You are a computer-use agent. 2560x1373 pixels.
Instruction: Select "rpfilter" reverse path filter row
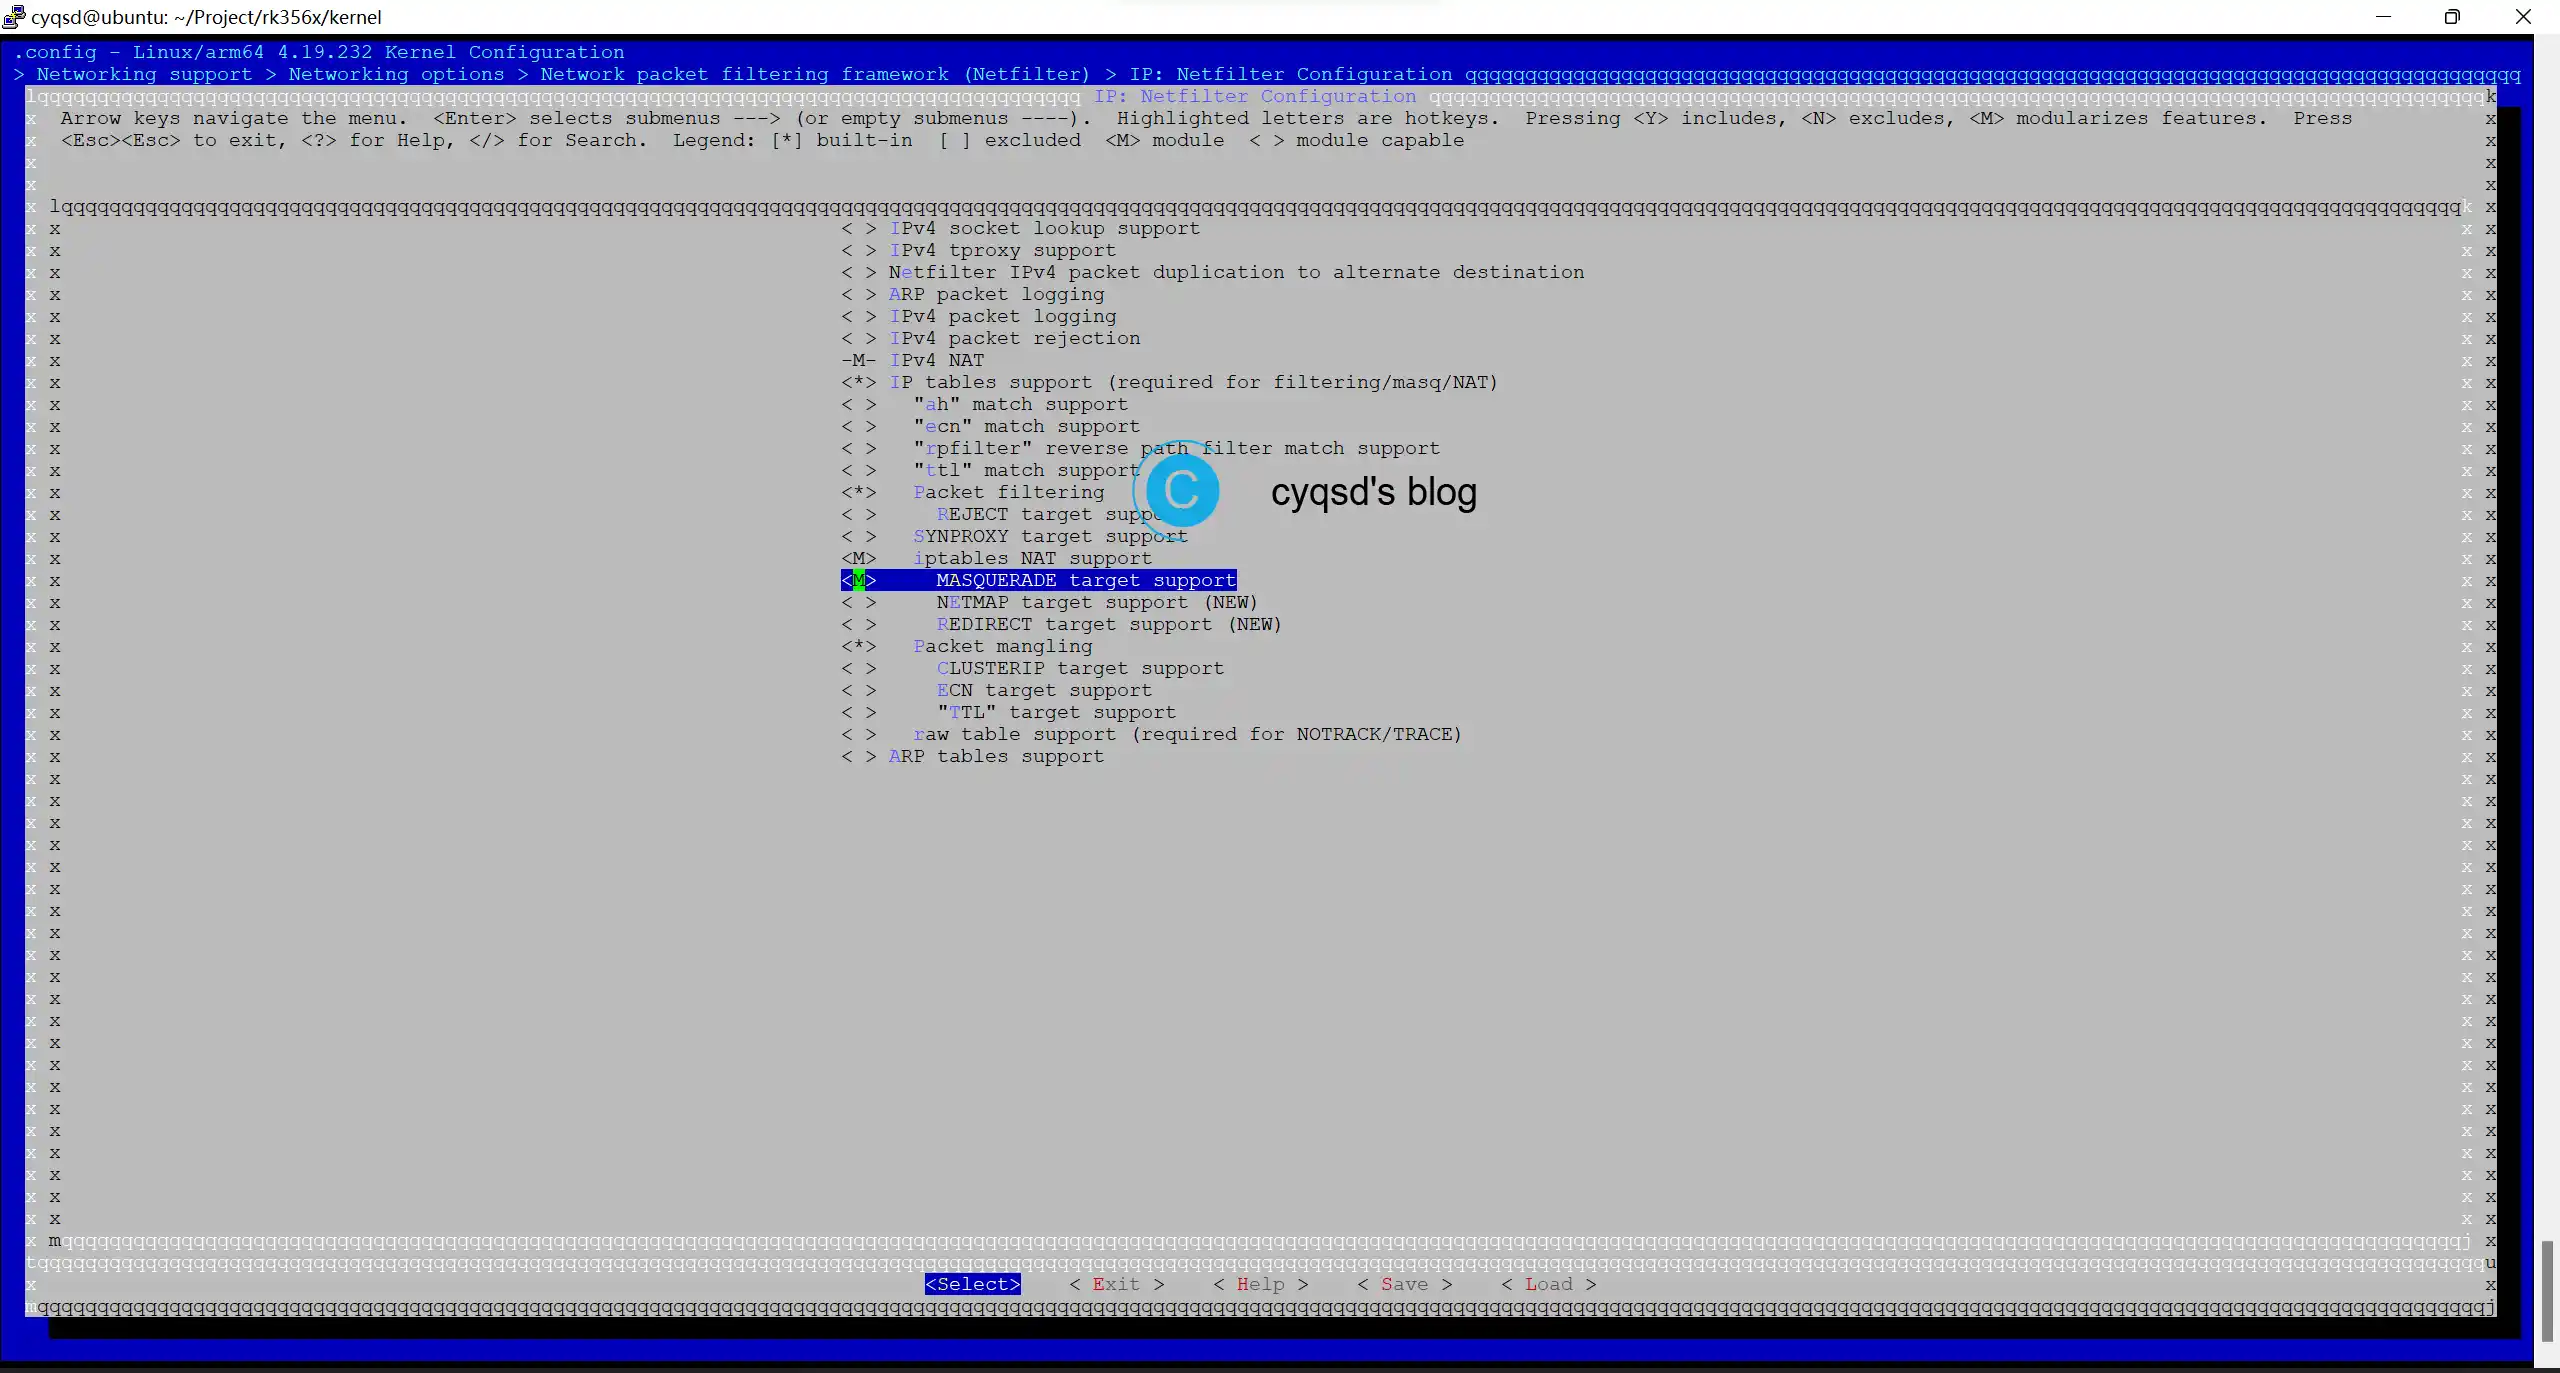[1140, 448]
